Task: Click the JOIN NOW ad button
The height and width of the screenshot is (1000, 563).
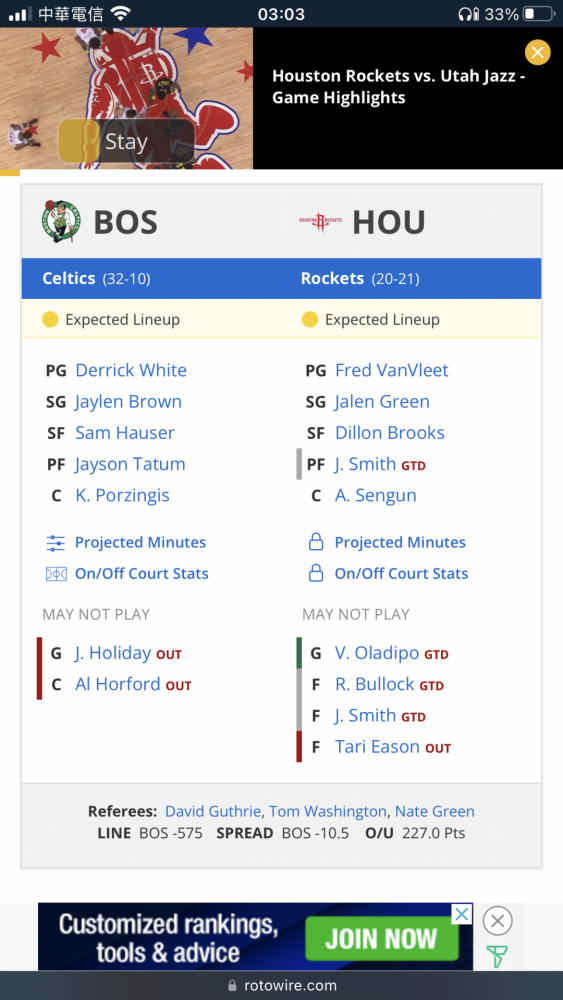Action: (x=381, y=939)
